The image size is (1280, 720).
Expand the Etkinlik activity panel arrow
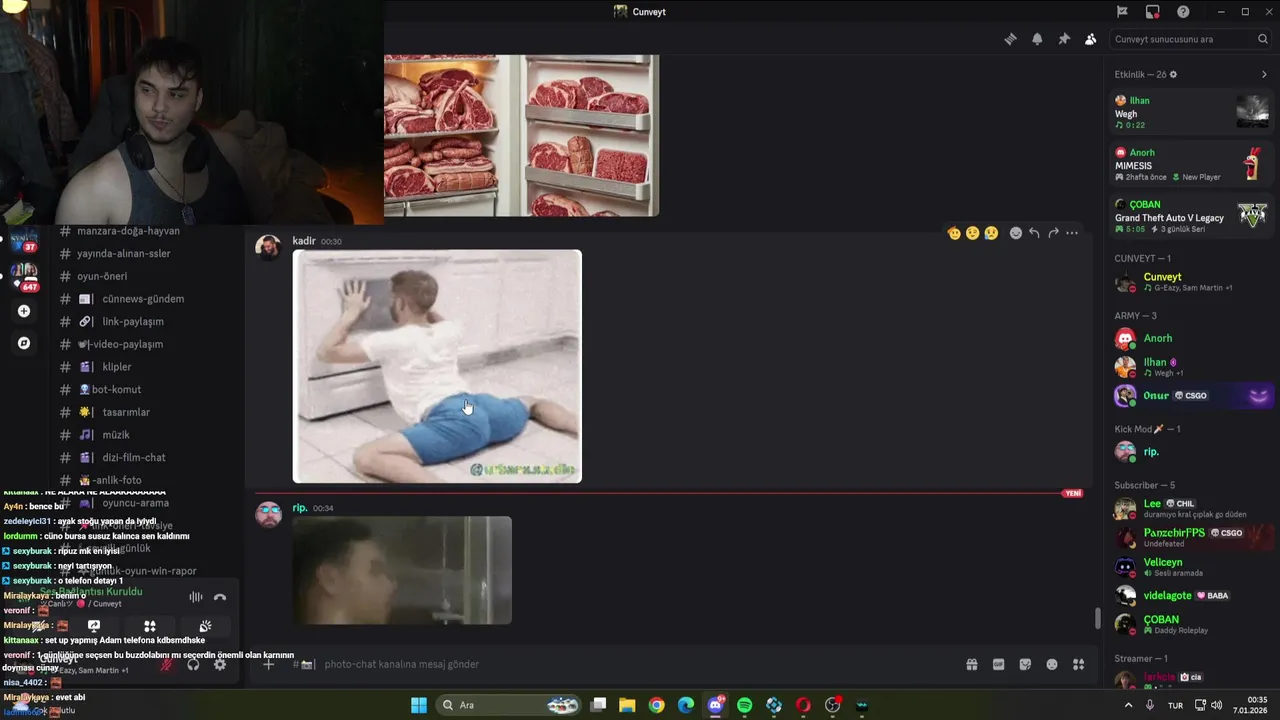[x=1264, y=74]
